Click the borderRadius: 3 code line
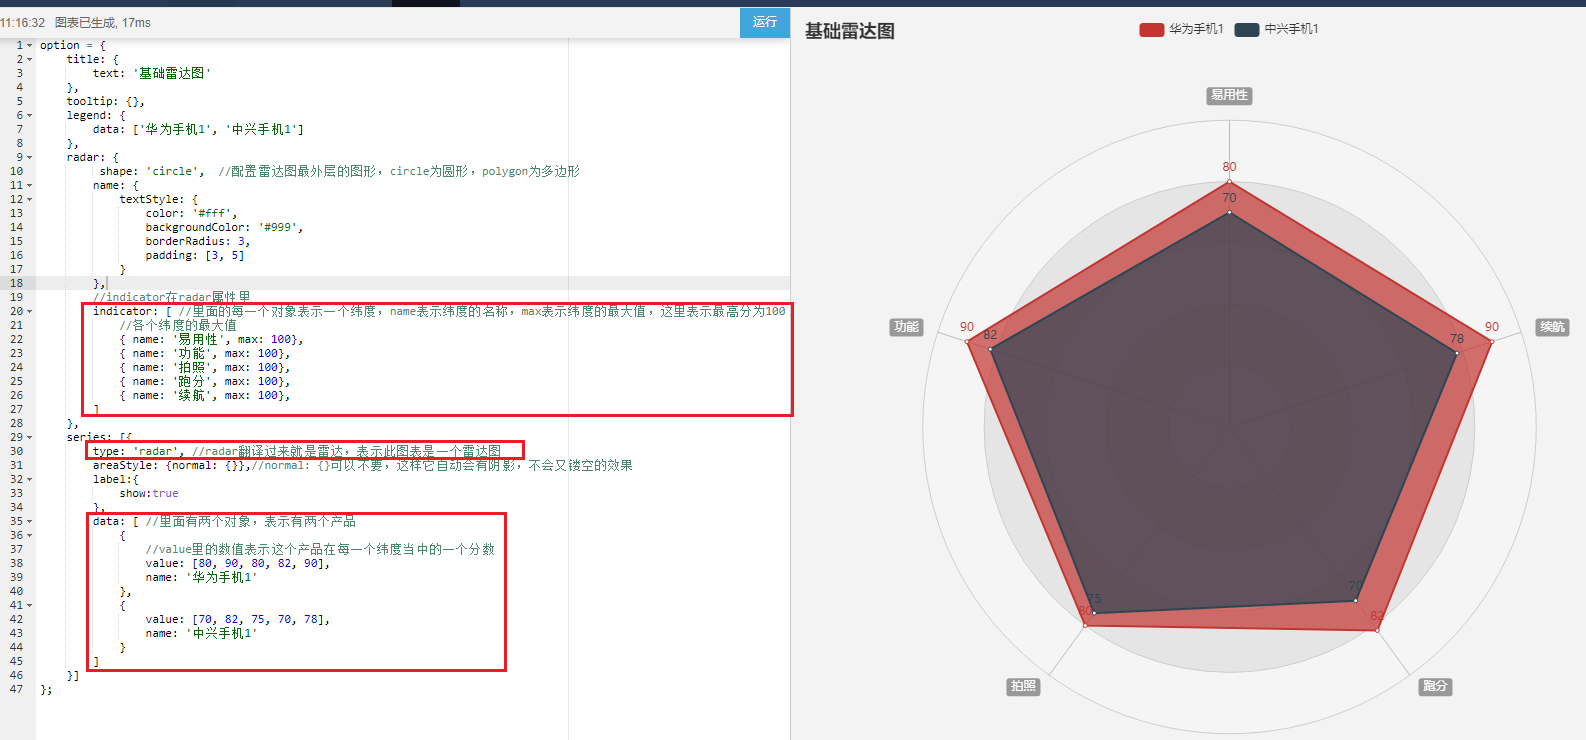The image size is (1586, 740). [x=198, y=242]
